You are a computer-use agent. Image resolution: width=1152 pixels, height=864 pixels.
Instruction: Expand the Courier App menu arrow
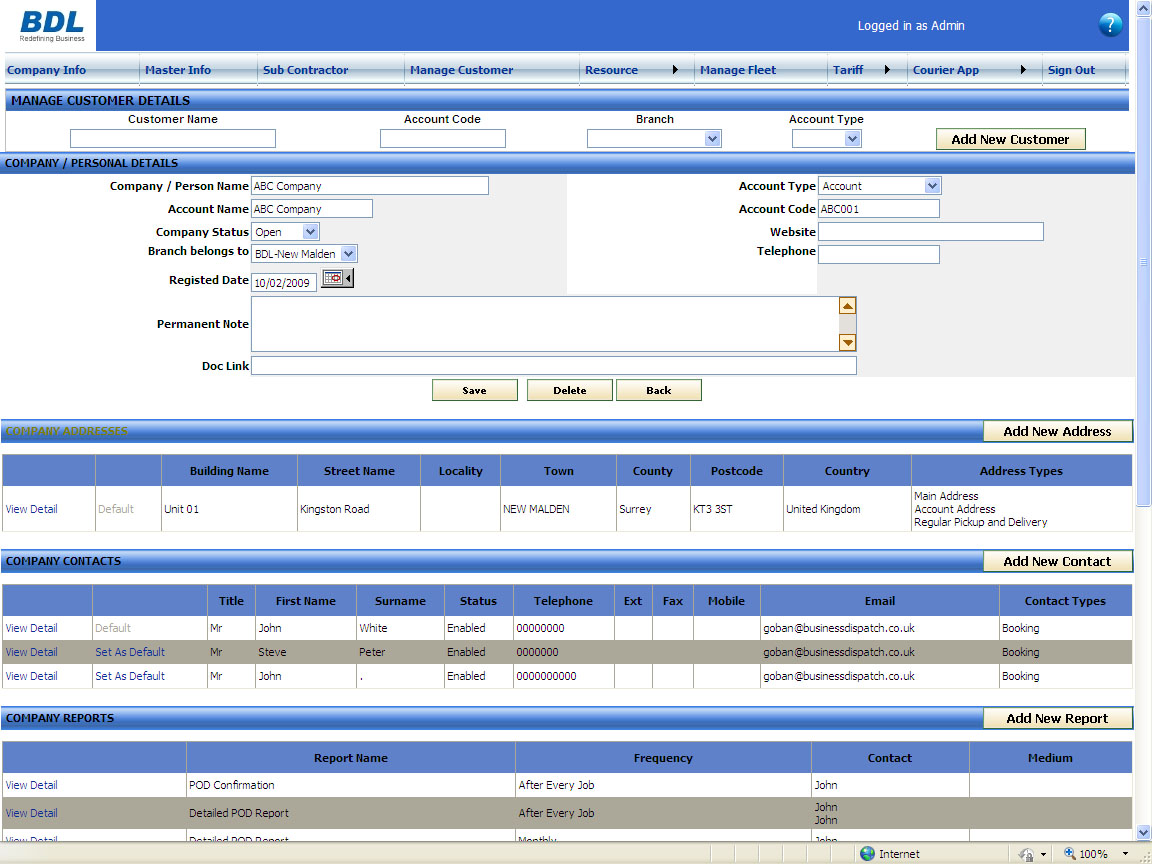pos(1023,70)
